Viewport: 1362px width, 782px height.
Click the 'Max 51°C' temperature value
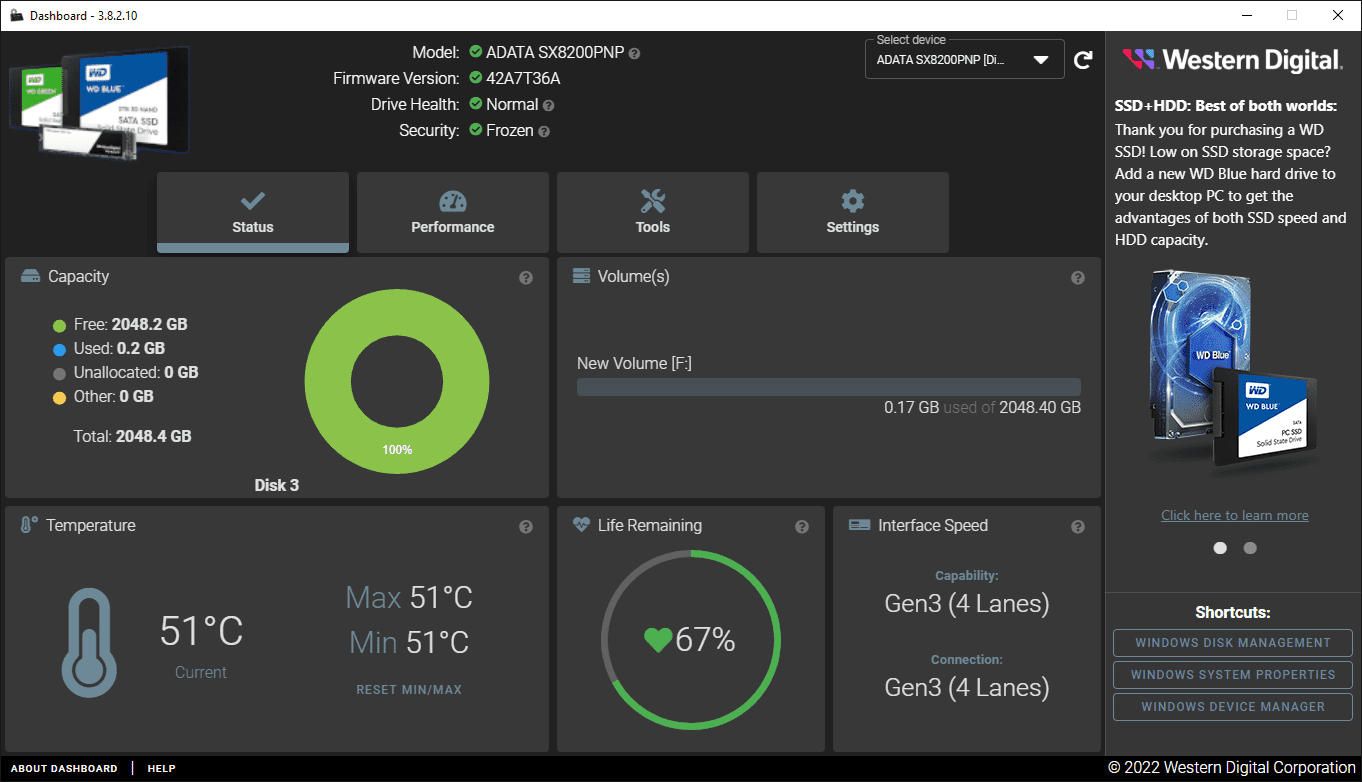(409, 598)
